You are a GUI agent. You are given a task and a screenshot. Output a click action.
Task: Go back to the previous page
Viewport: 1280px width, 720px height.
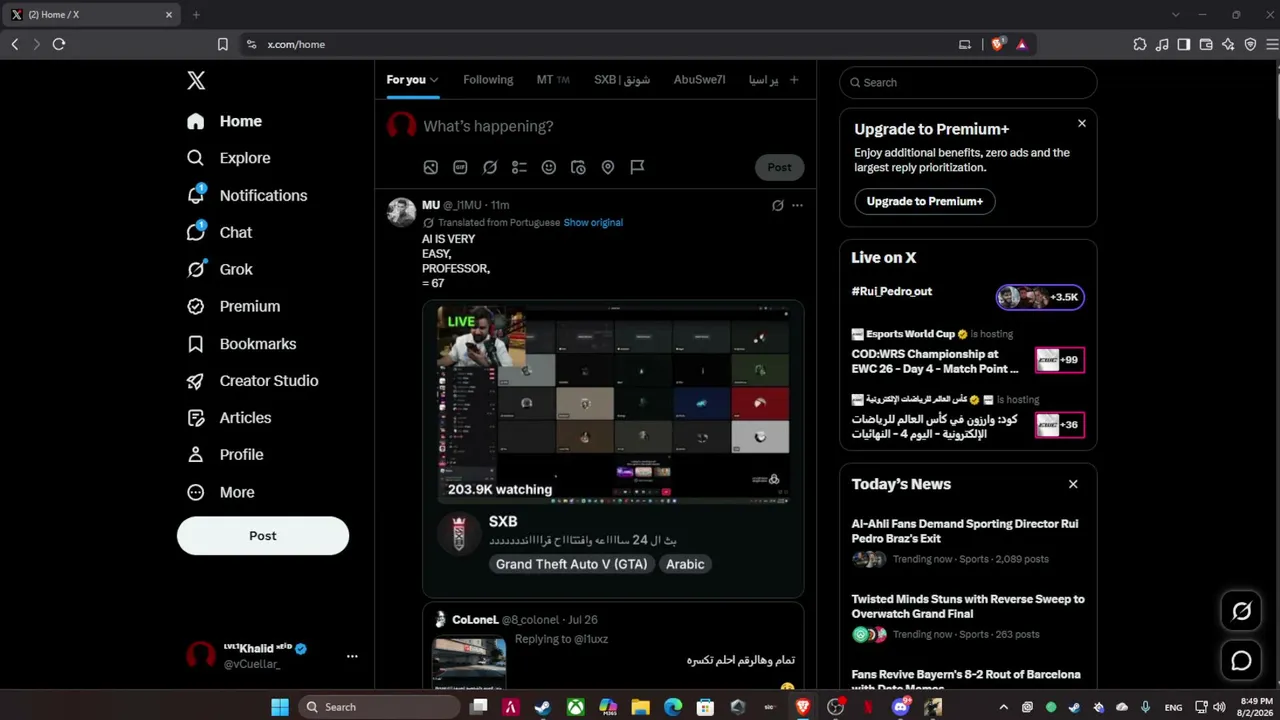tap(15, 44)
